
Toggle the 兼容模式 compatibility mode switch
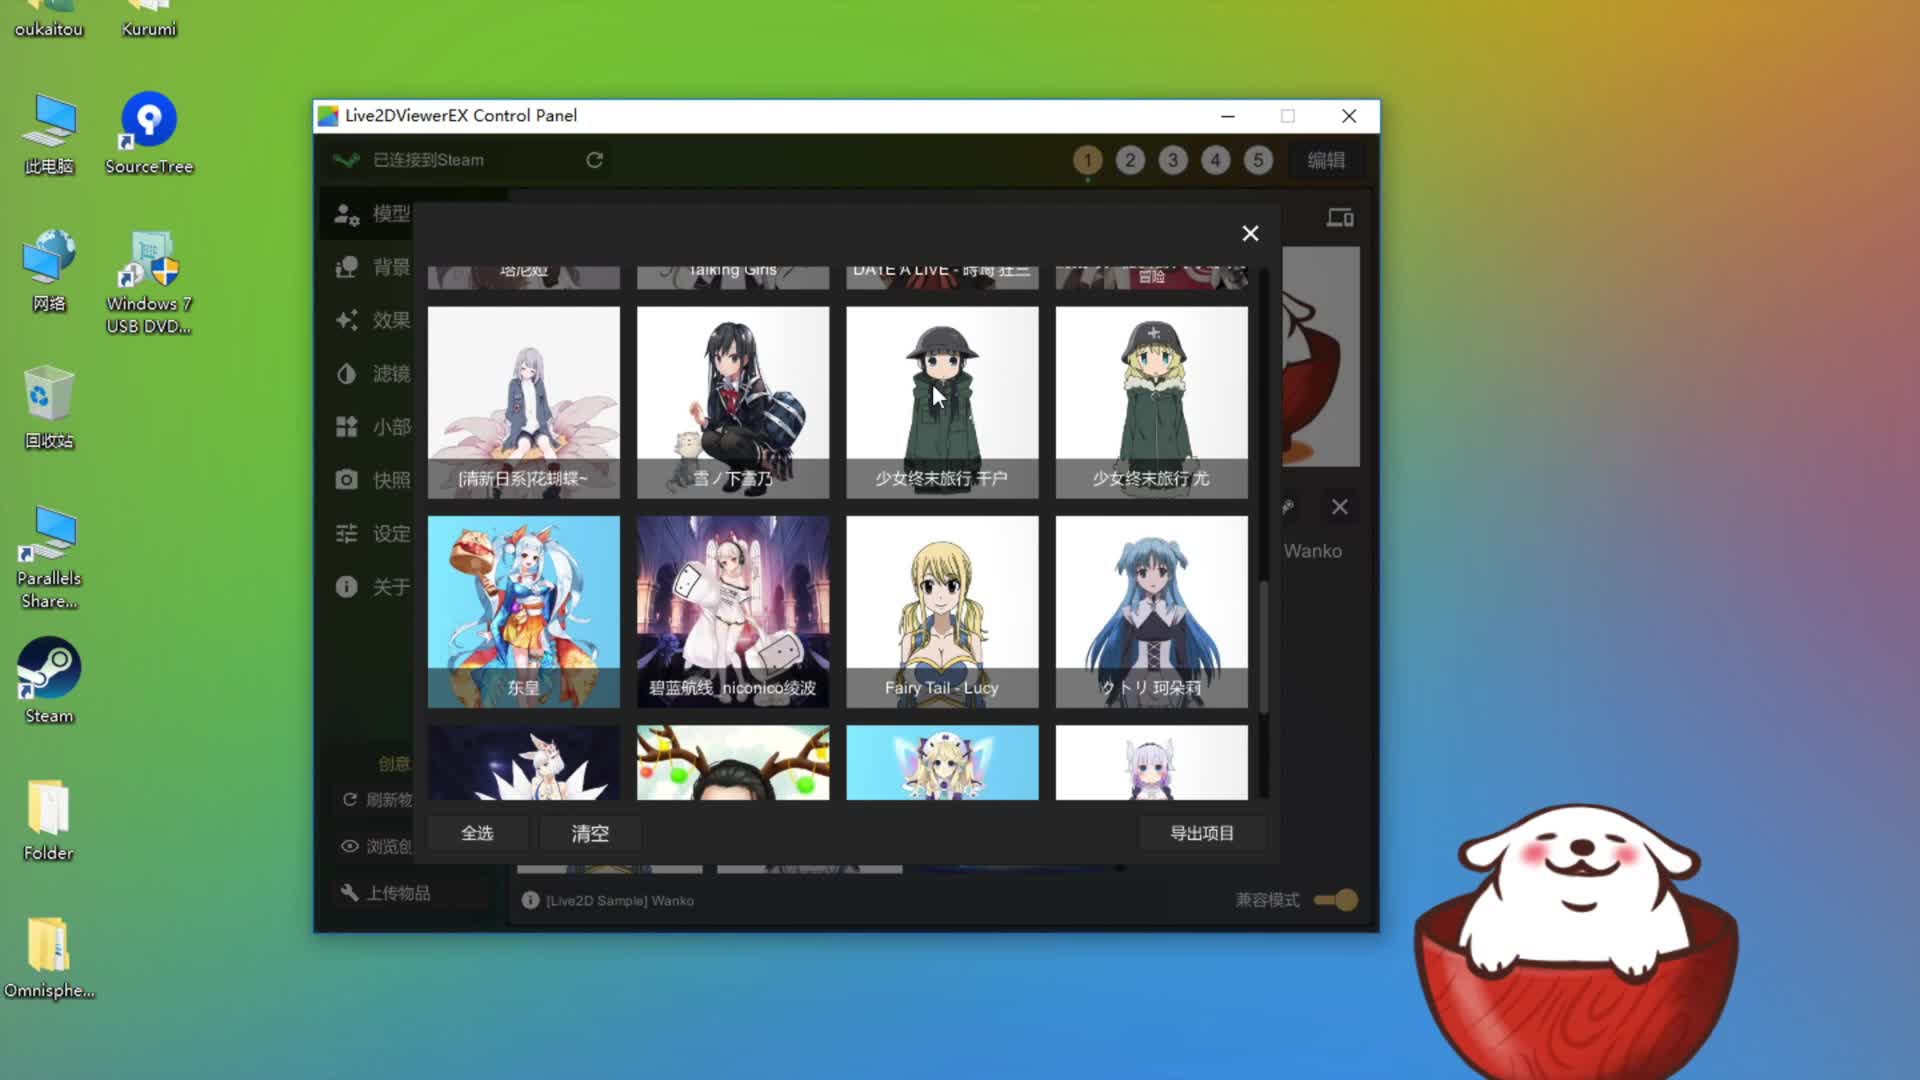point(1336,900)
